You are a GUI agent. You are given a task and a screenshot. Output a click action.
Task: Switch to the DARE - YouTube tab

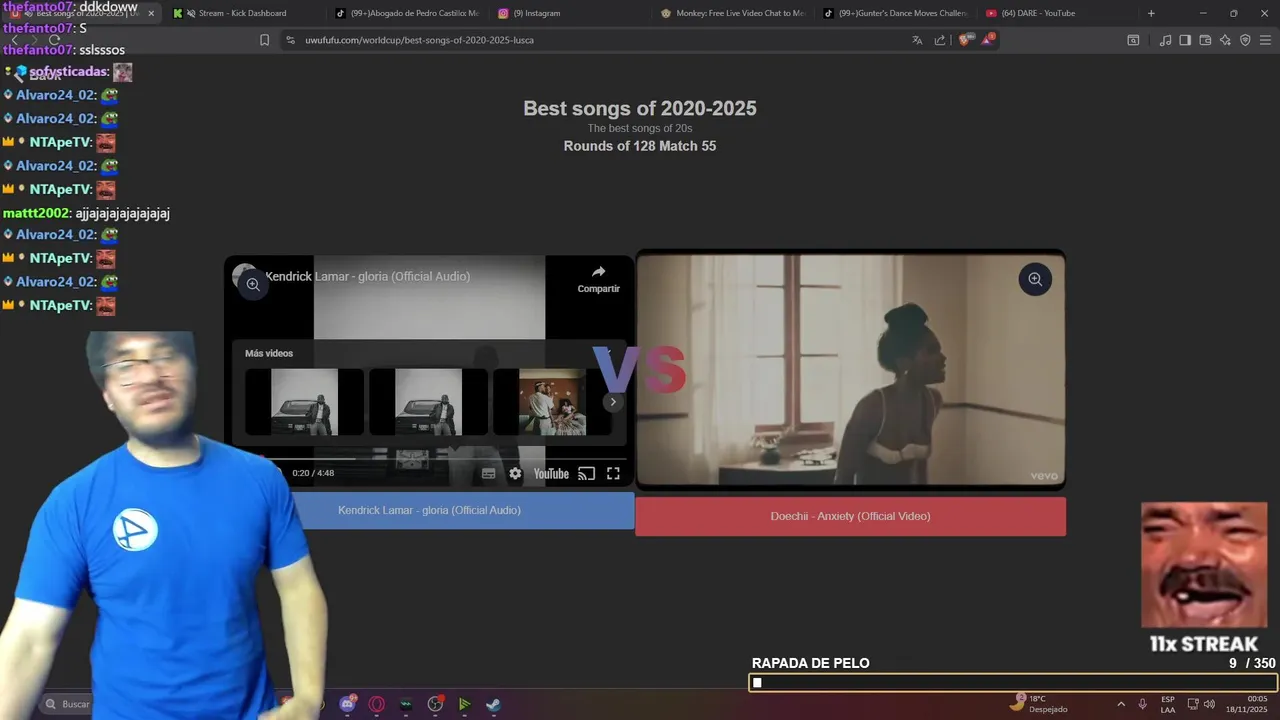point(1057,13)
